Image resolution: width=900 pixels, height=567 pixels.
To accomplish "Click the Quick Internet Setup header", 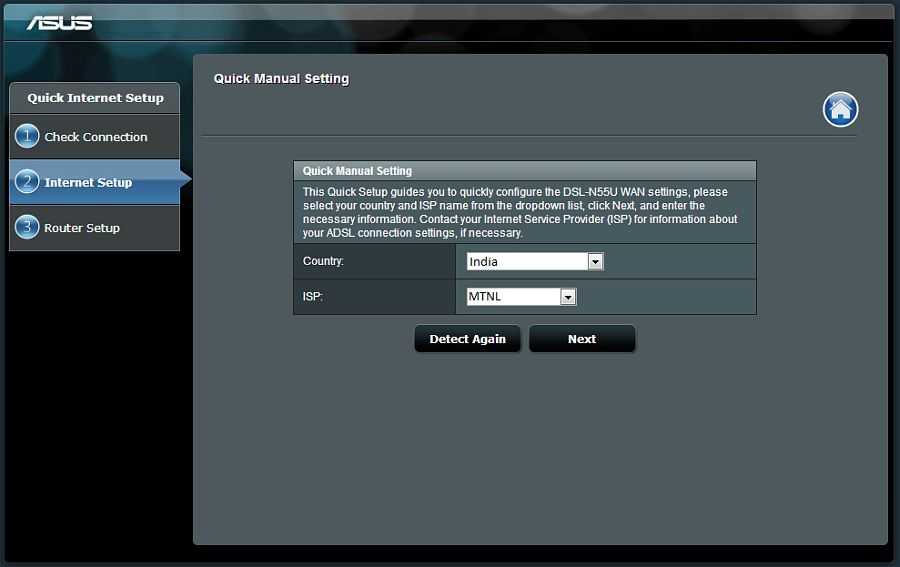I will [95, 98].
